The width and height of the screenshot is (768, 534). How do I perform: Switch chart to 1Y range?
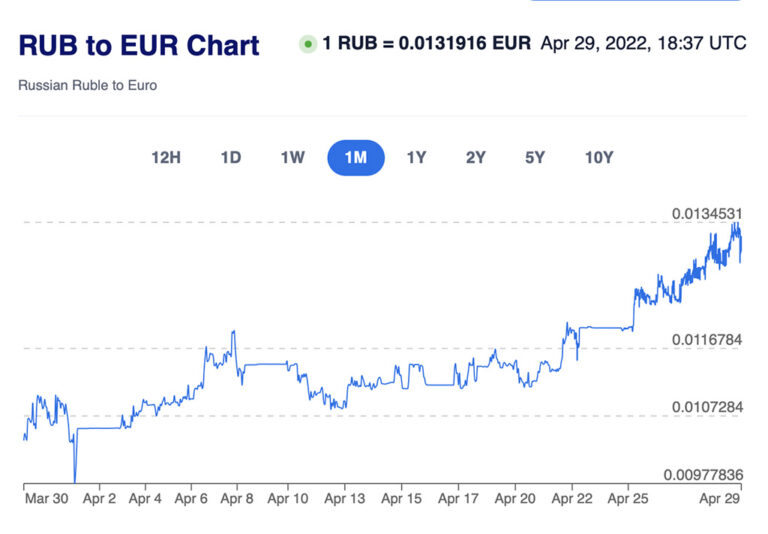coord(416,157)
